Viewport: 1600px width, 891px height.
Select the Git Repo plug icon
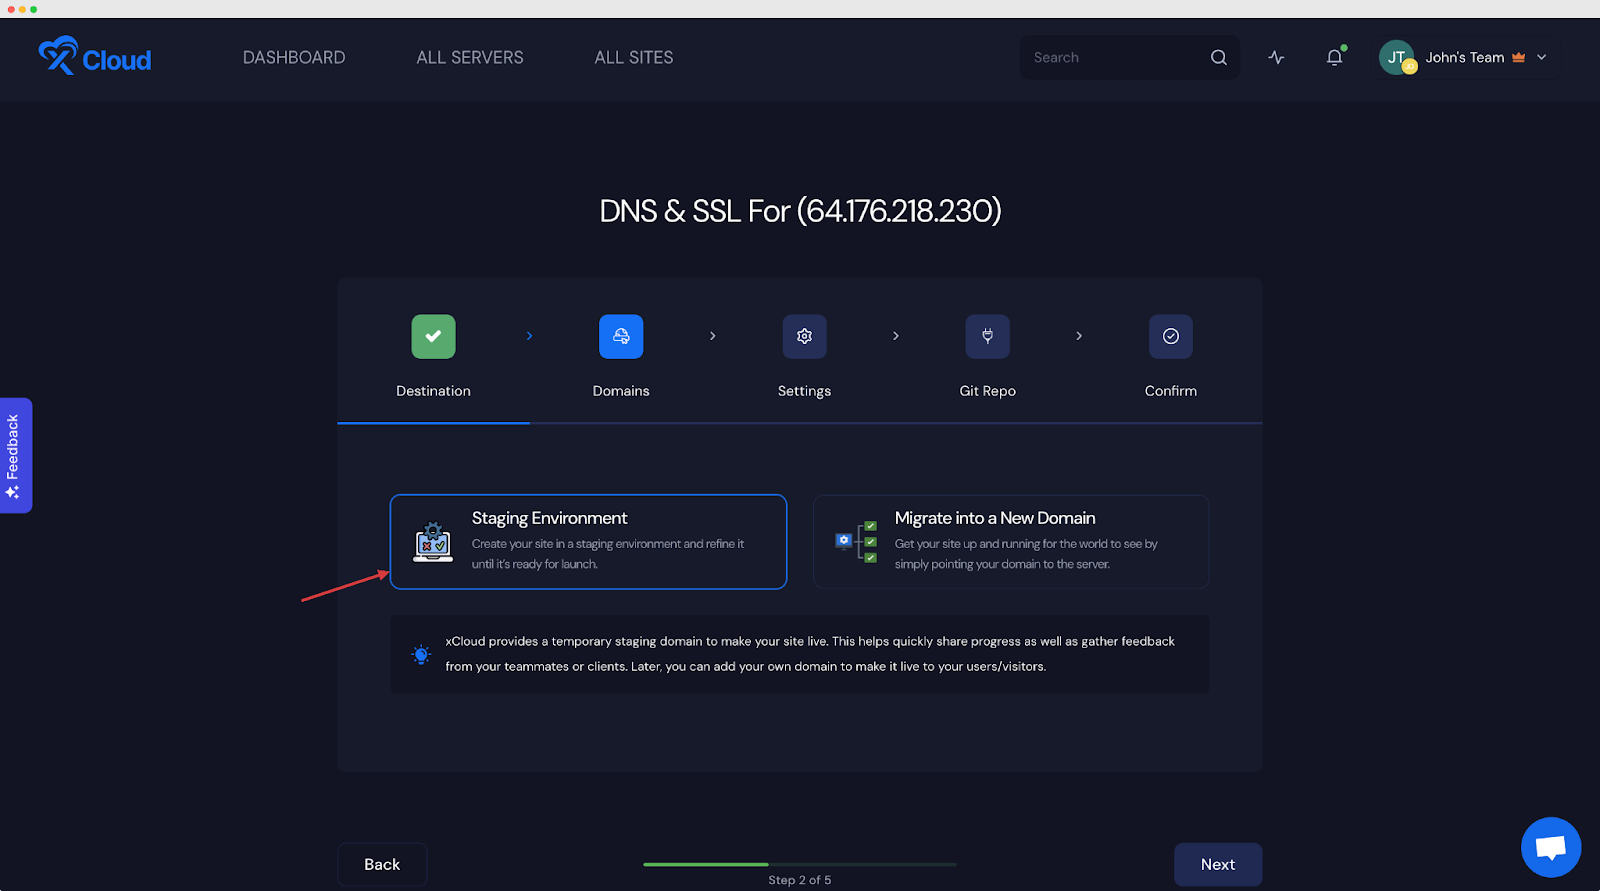click(x=987, y=336)
